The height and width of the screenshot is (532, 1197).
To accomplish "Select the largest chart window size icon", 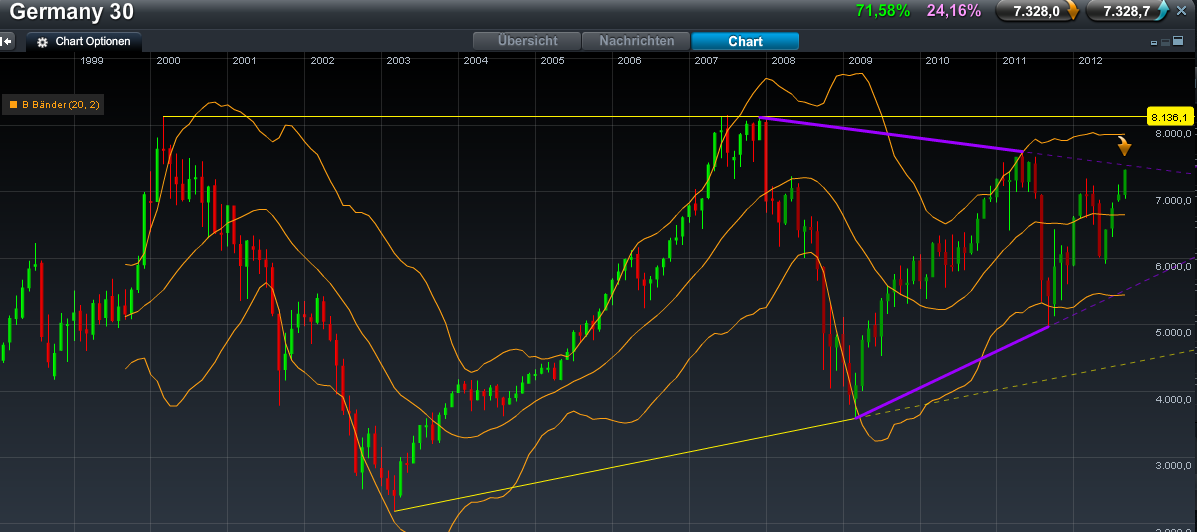I will 1176,42.
